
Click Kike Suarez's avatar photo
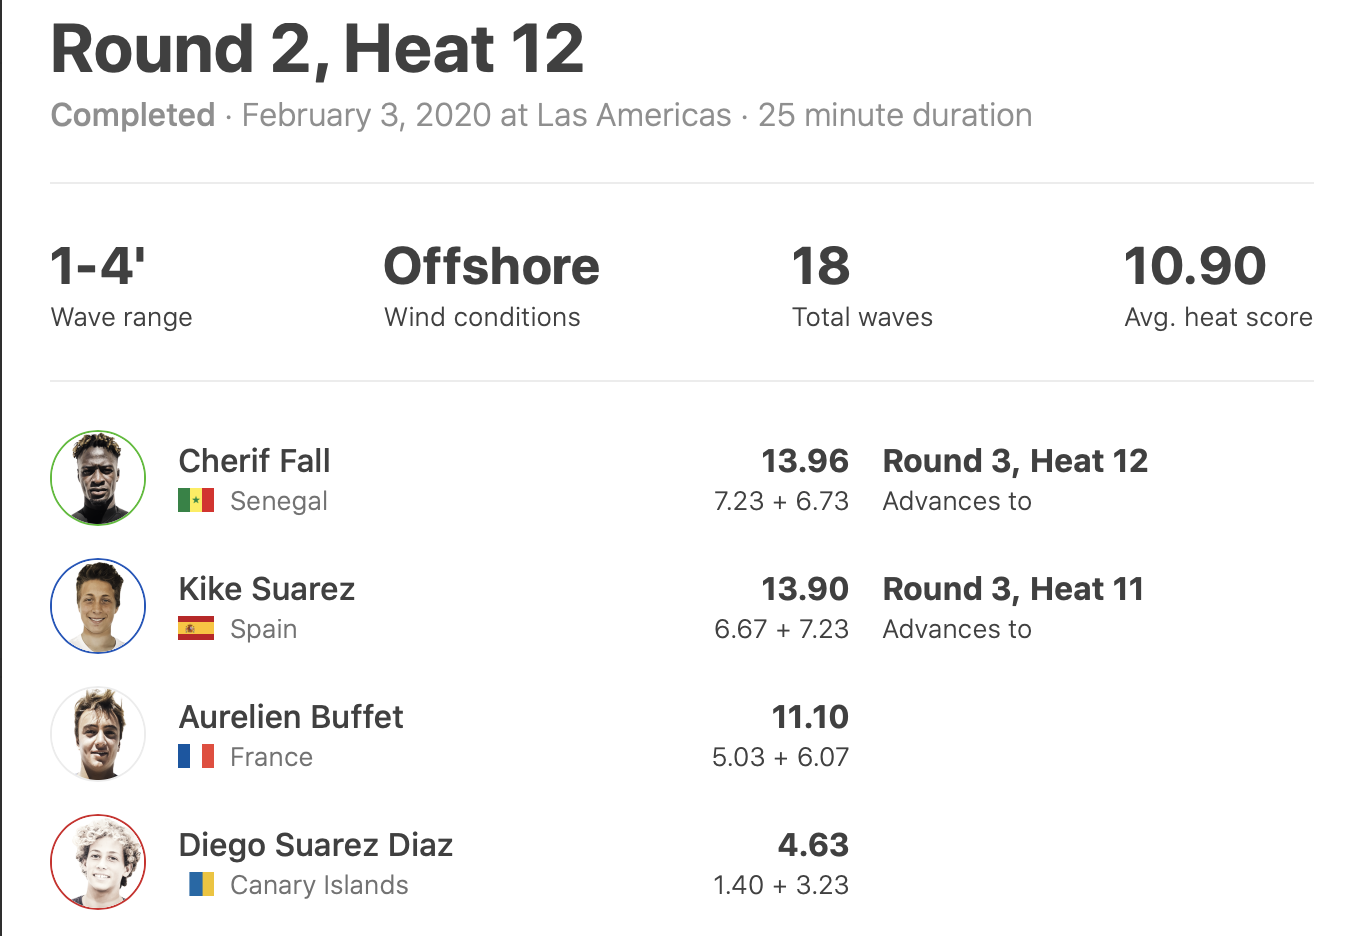coord(98,606)
